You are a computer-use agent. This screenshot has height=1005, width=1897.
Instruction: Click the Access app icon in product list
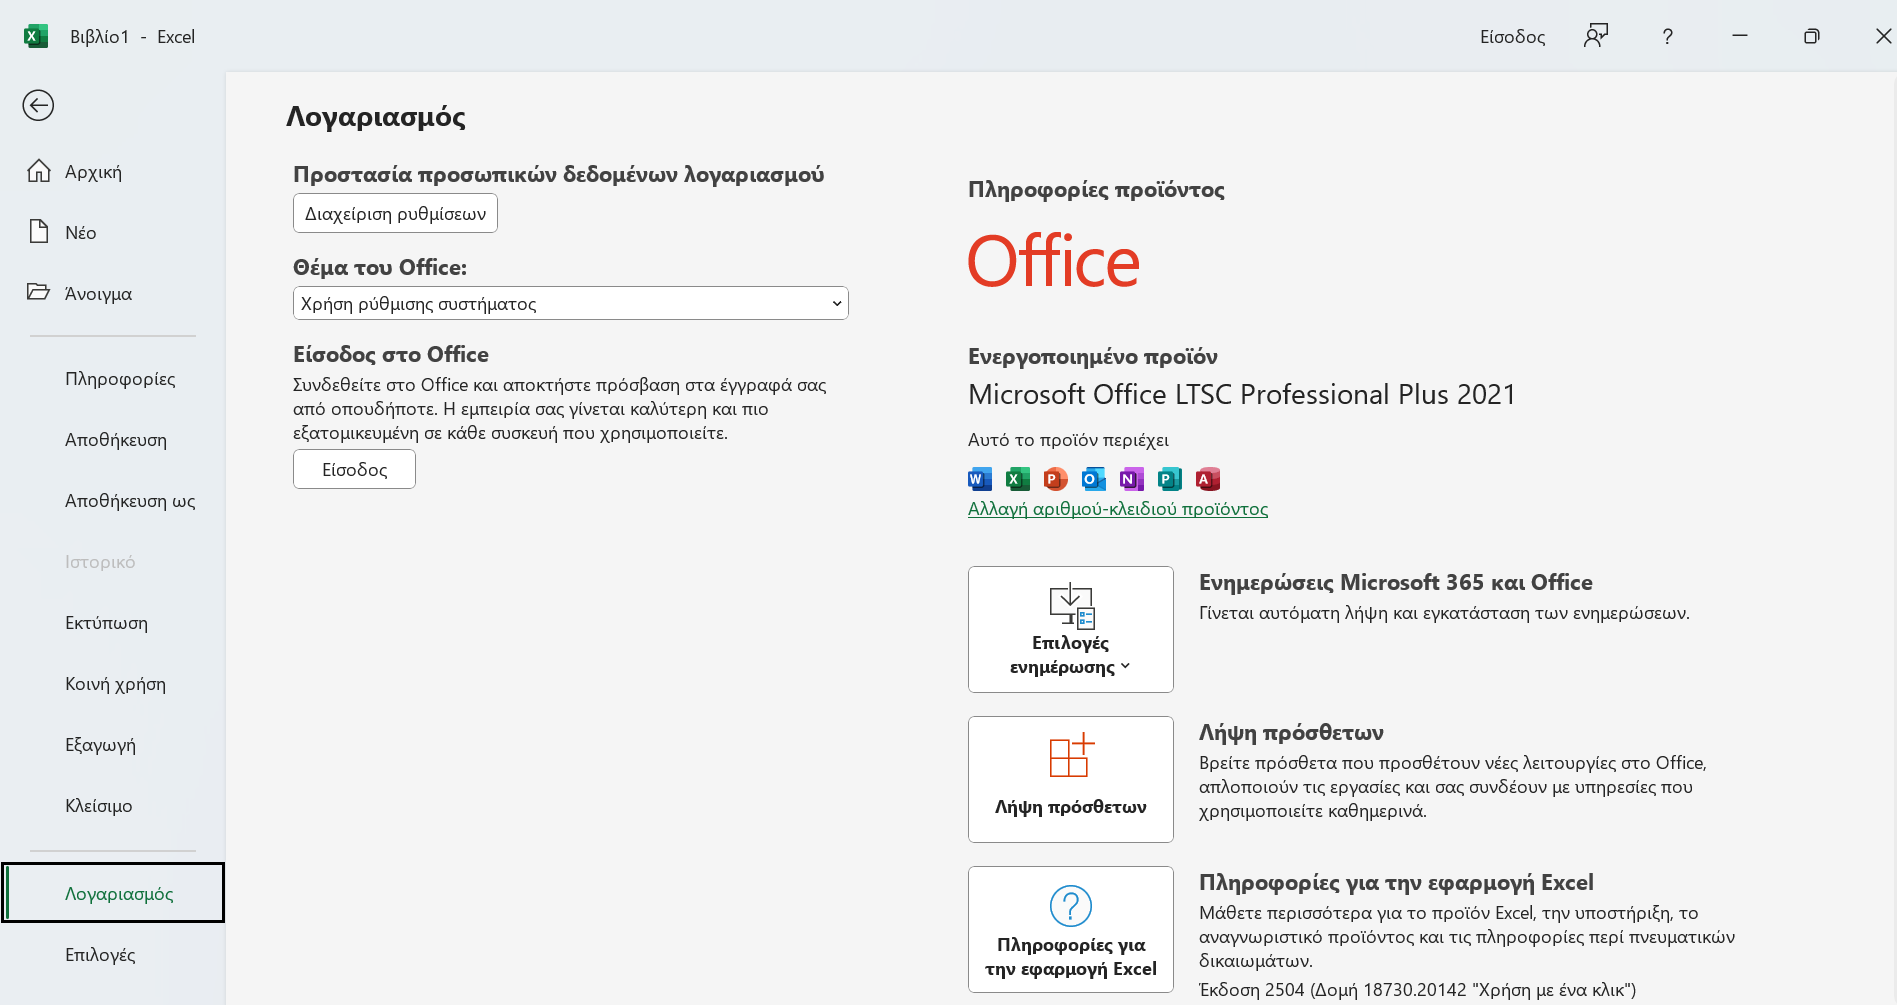click(1208, 479)
